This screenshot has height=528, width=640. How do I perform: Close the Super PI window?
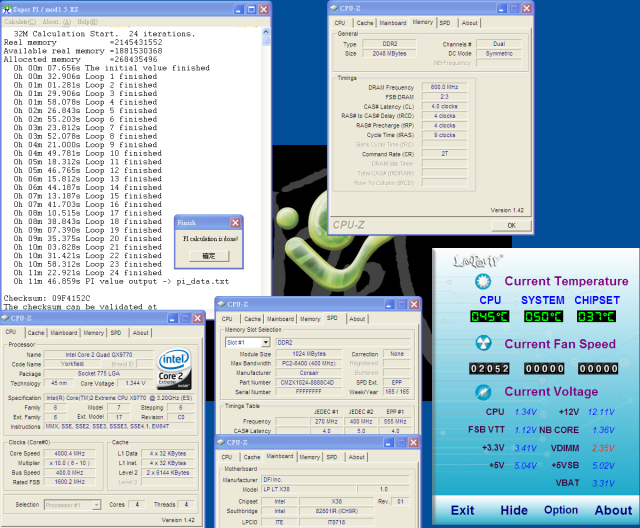pyautogui.click(x=264, y=9)
